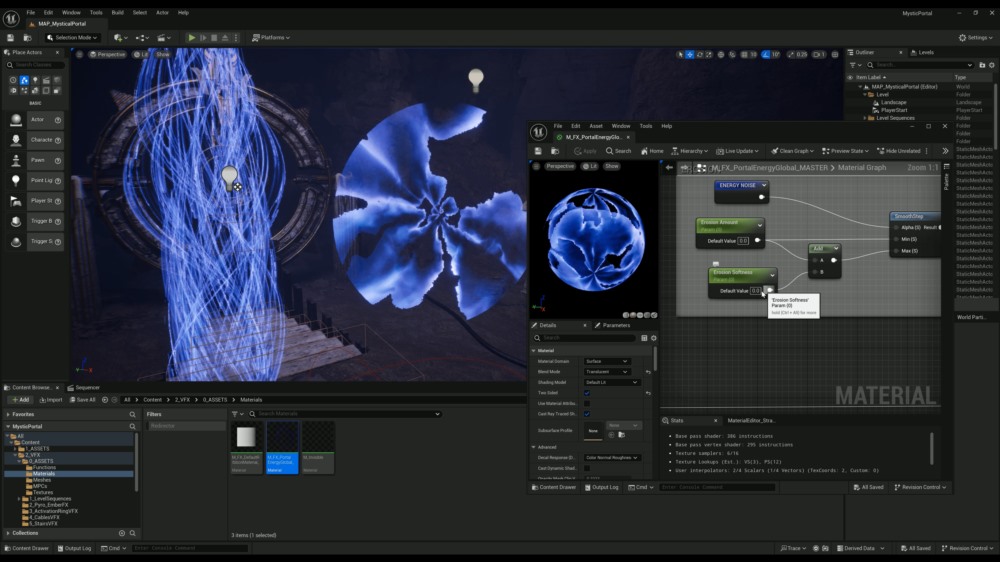The width and height of the screenshot is (1000, 562).
Task: Toggle the Lit view mode in the level viewport
Action: pos(140,55)
